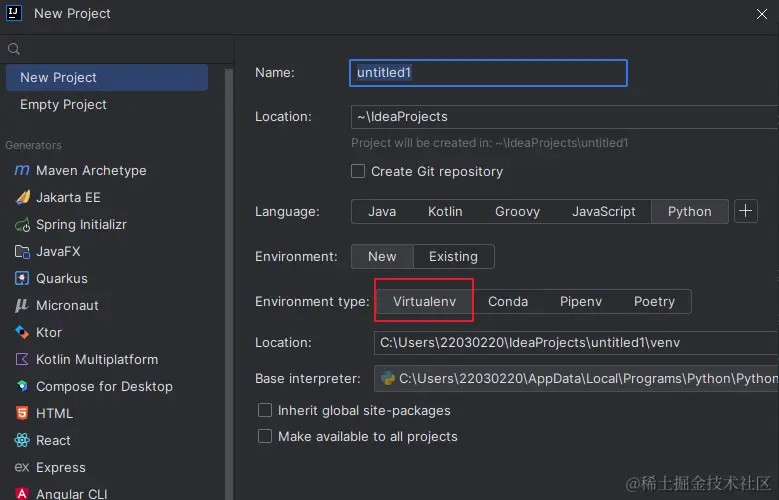Click the search magnifier icon

coord(14,49)
